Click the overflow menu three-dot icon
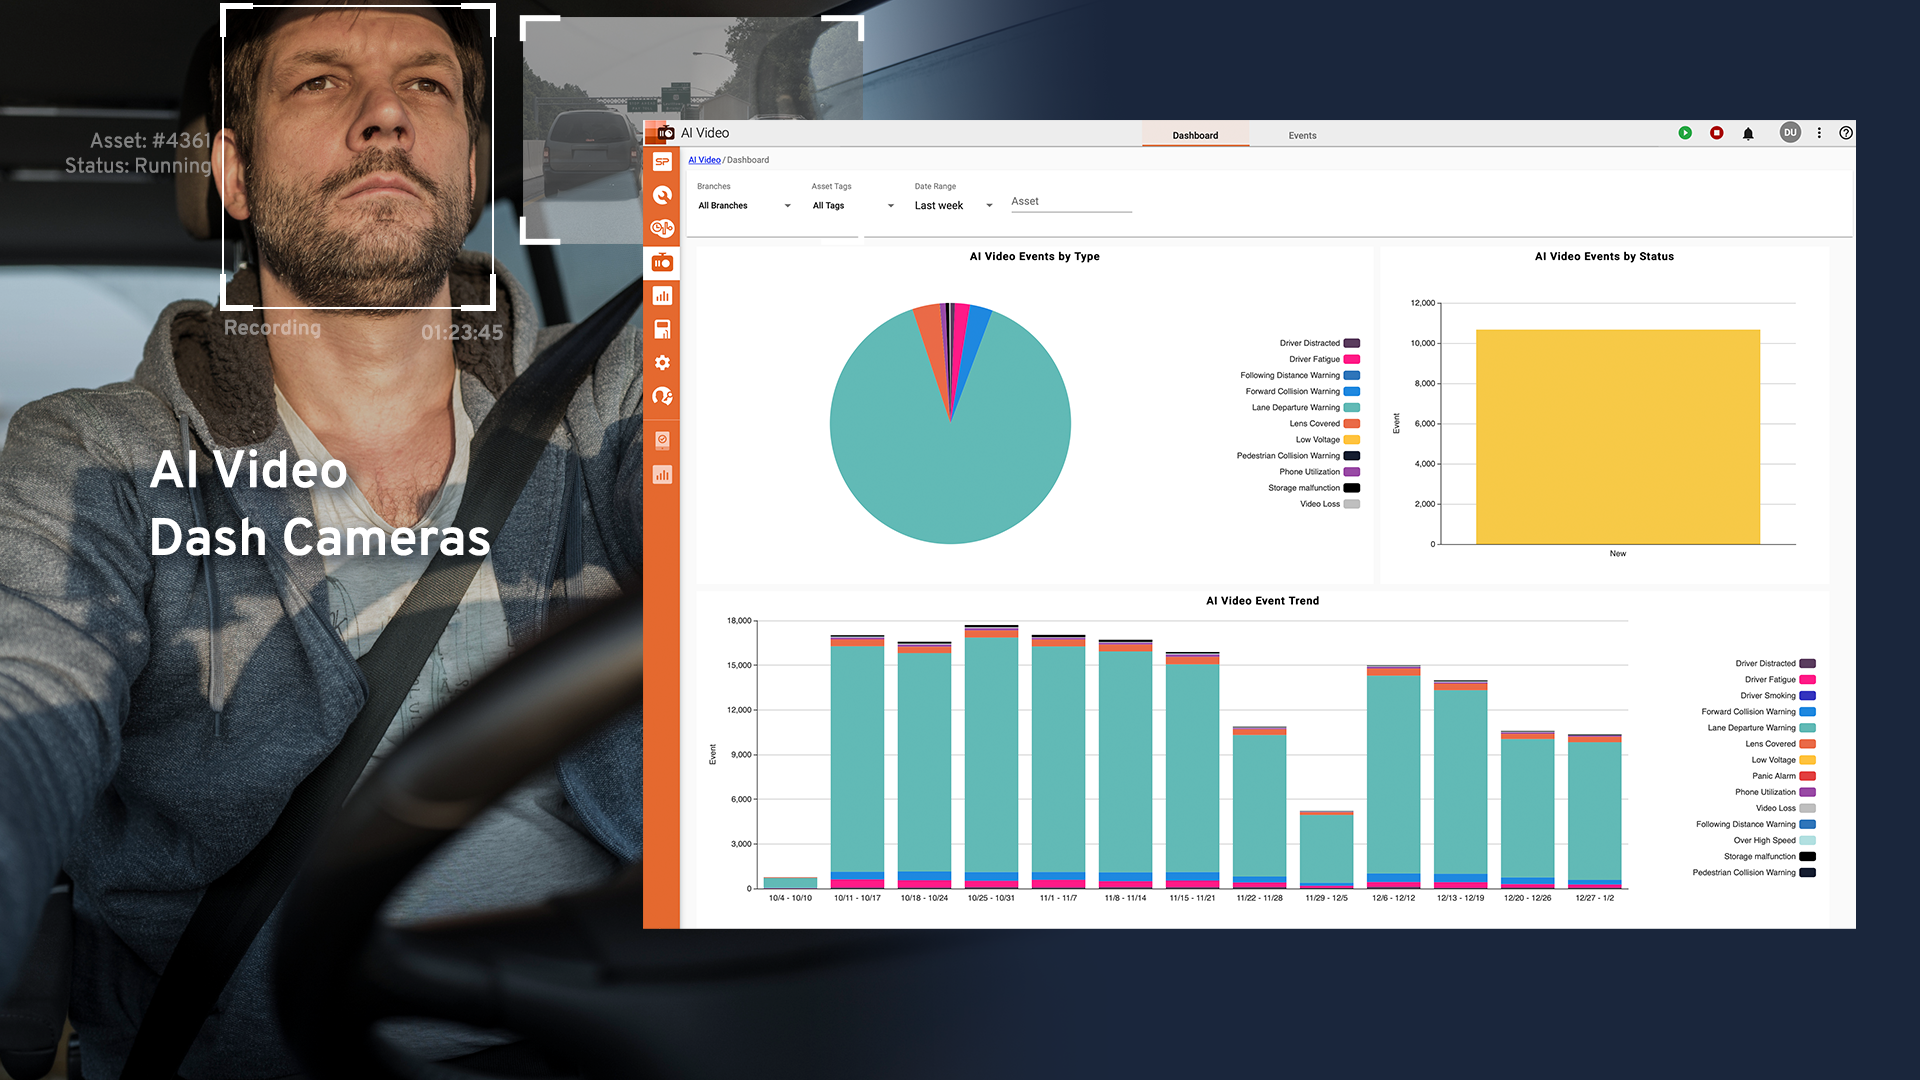This screenshot has width=1920, height=1080. [x=1816, y=132]
